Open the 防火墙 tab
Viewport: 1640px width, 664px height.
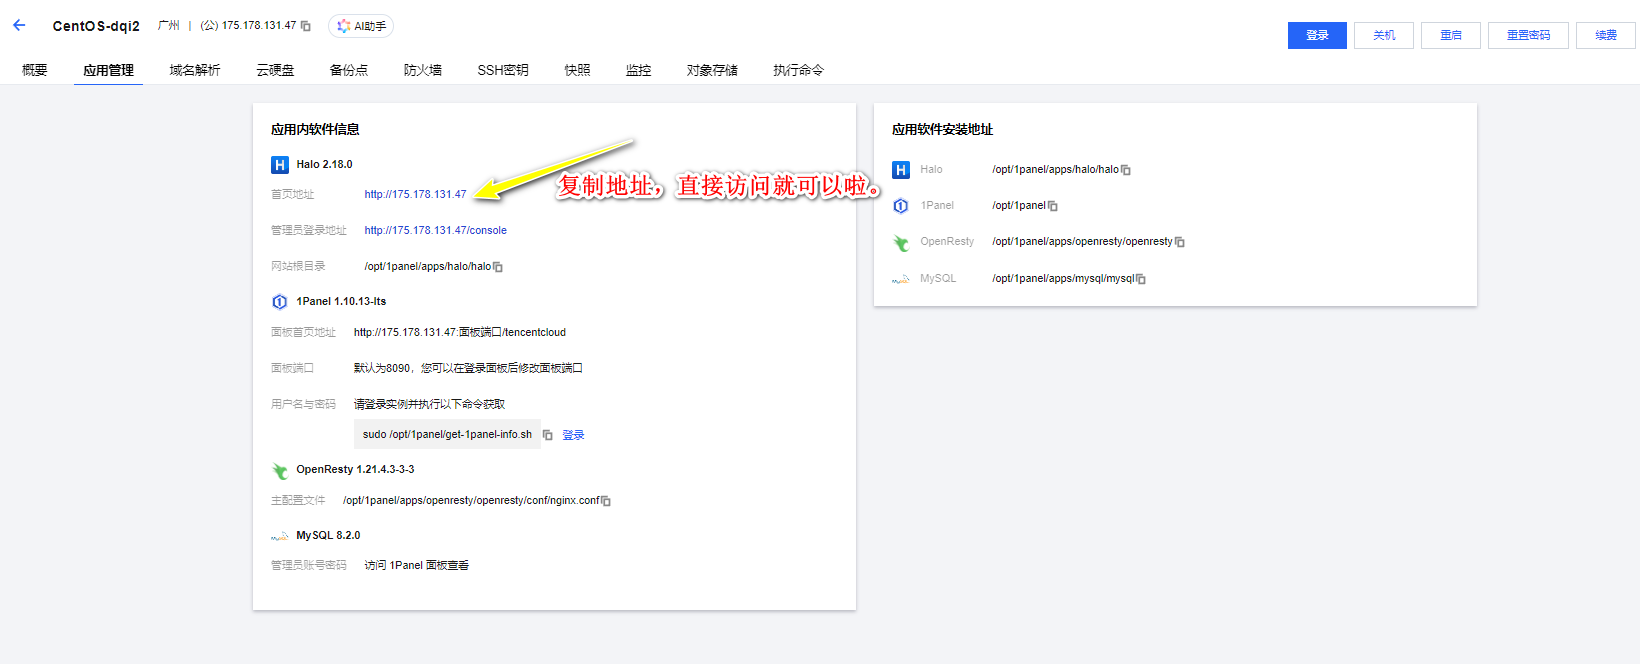[423, 70]
